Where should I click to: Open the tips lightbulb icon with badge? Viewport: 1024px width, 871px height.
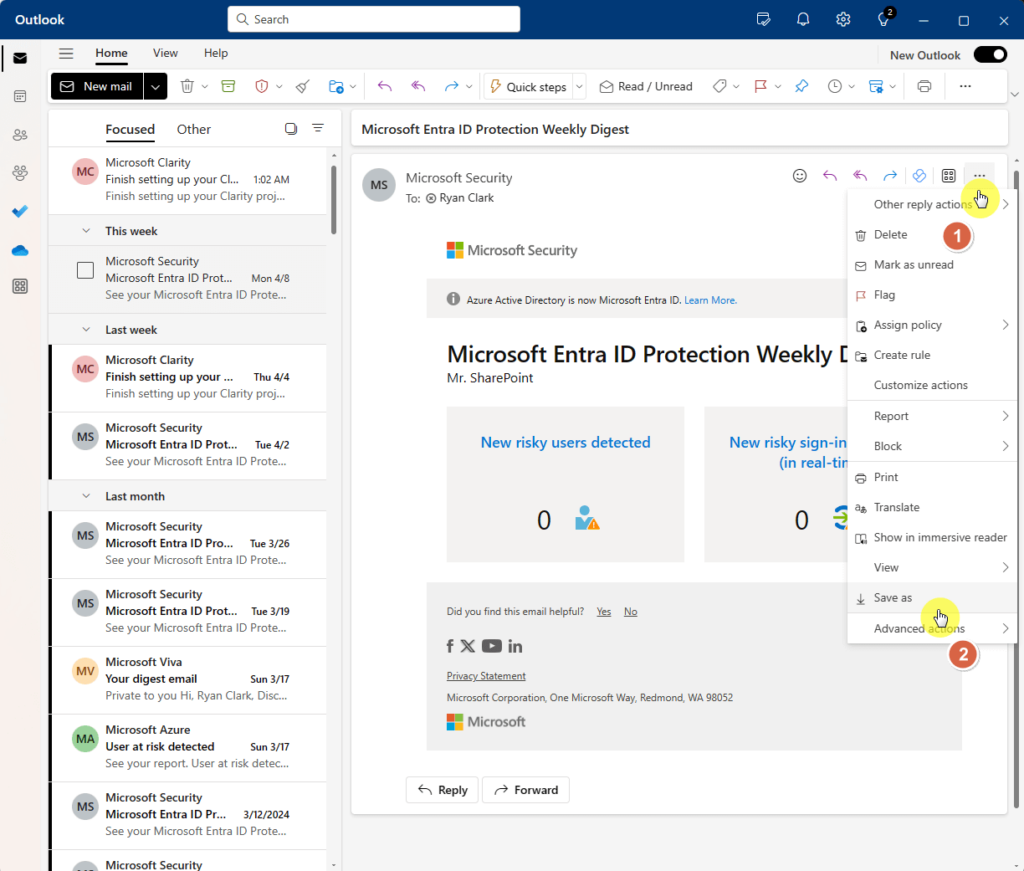click(x=885, y=18)
